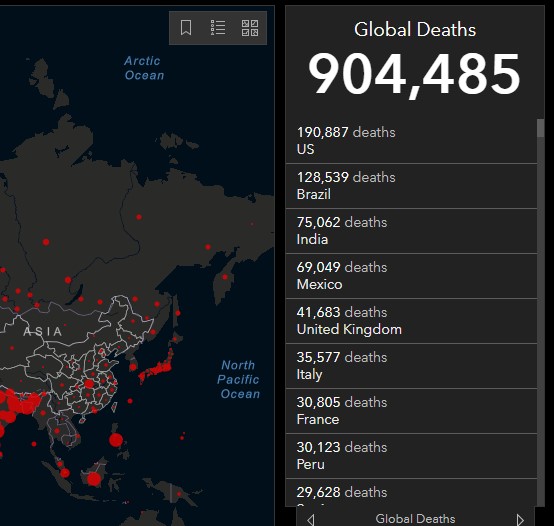Click the red dot on Kamchatka peninsula
The image size is (554, 526).
(225, 277)
